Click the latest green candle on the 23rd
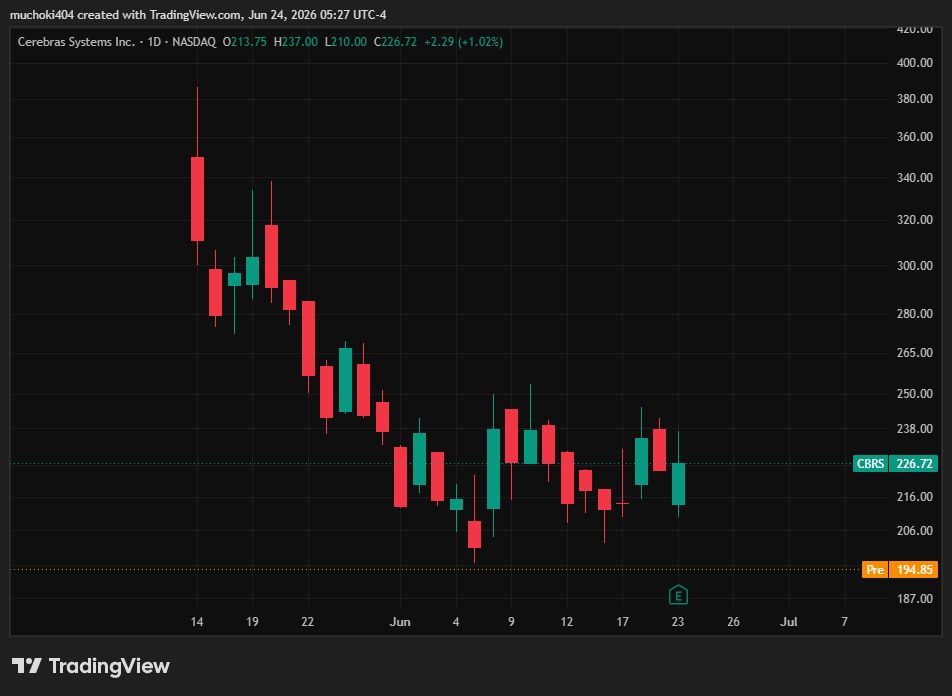 pos(678,483)
